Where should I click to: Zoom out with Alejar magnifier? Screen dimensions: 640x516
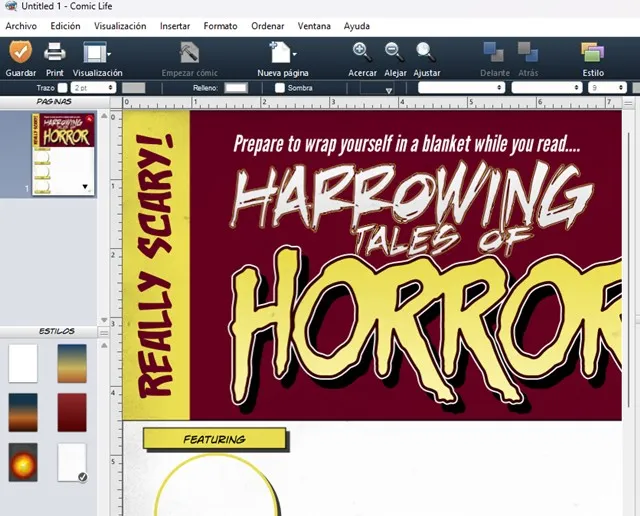tap(394, 52)
